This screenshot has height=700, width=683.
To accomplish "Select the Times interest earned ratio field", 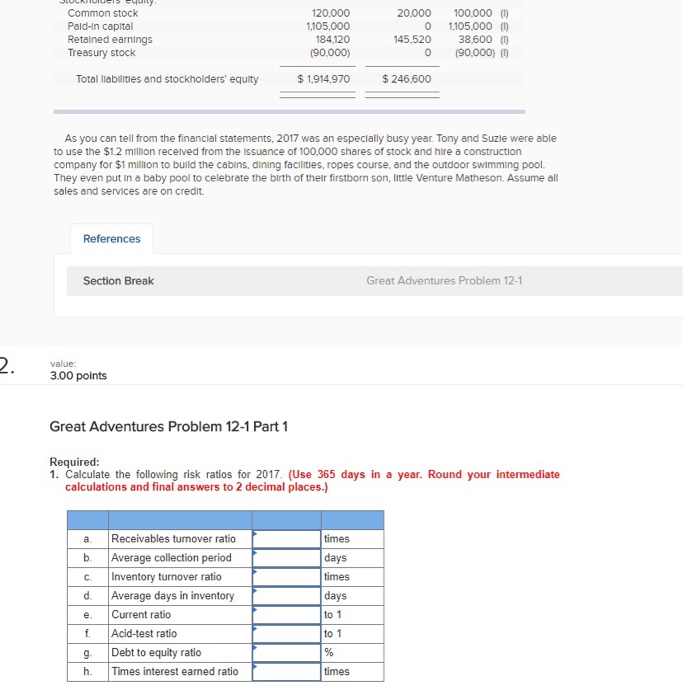I will (286, 672).
